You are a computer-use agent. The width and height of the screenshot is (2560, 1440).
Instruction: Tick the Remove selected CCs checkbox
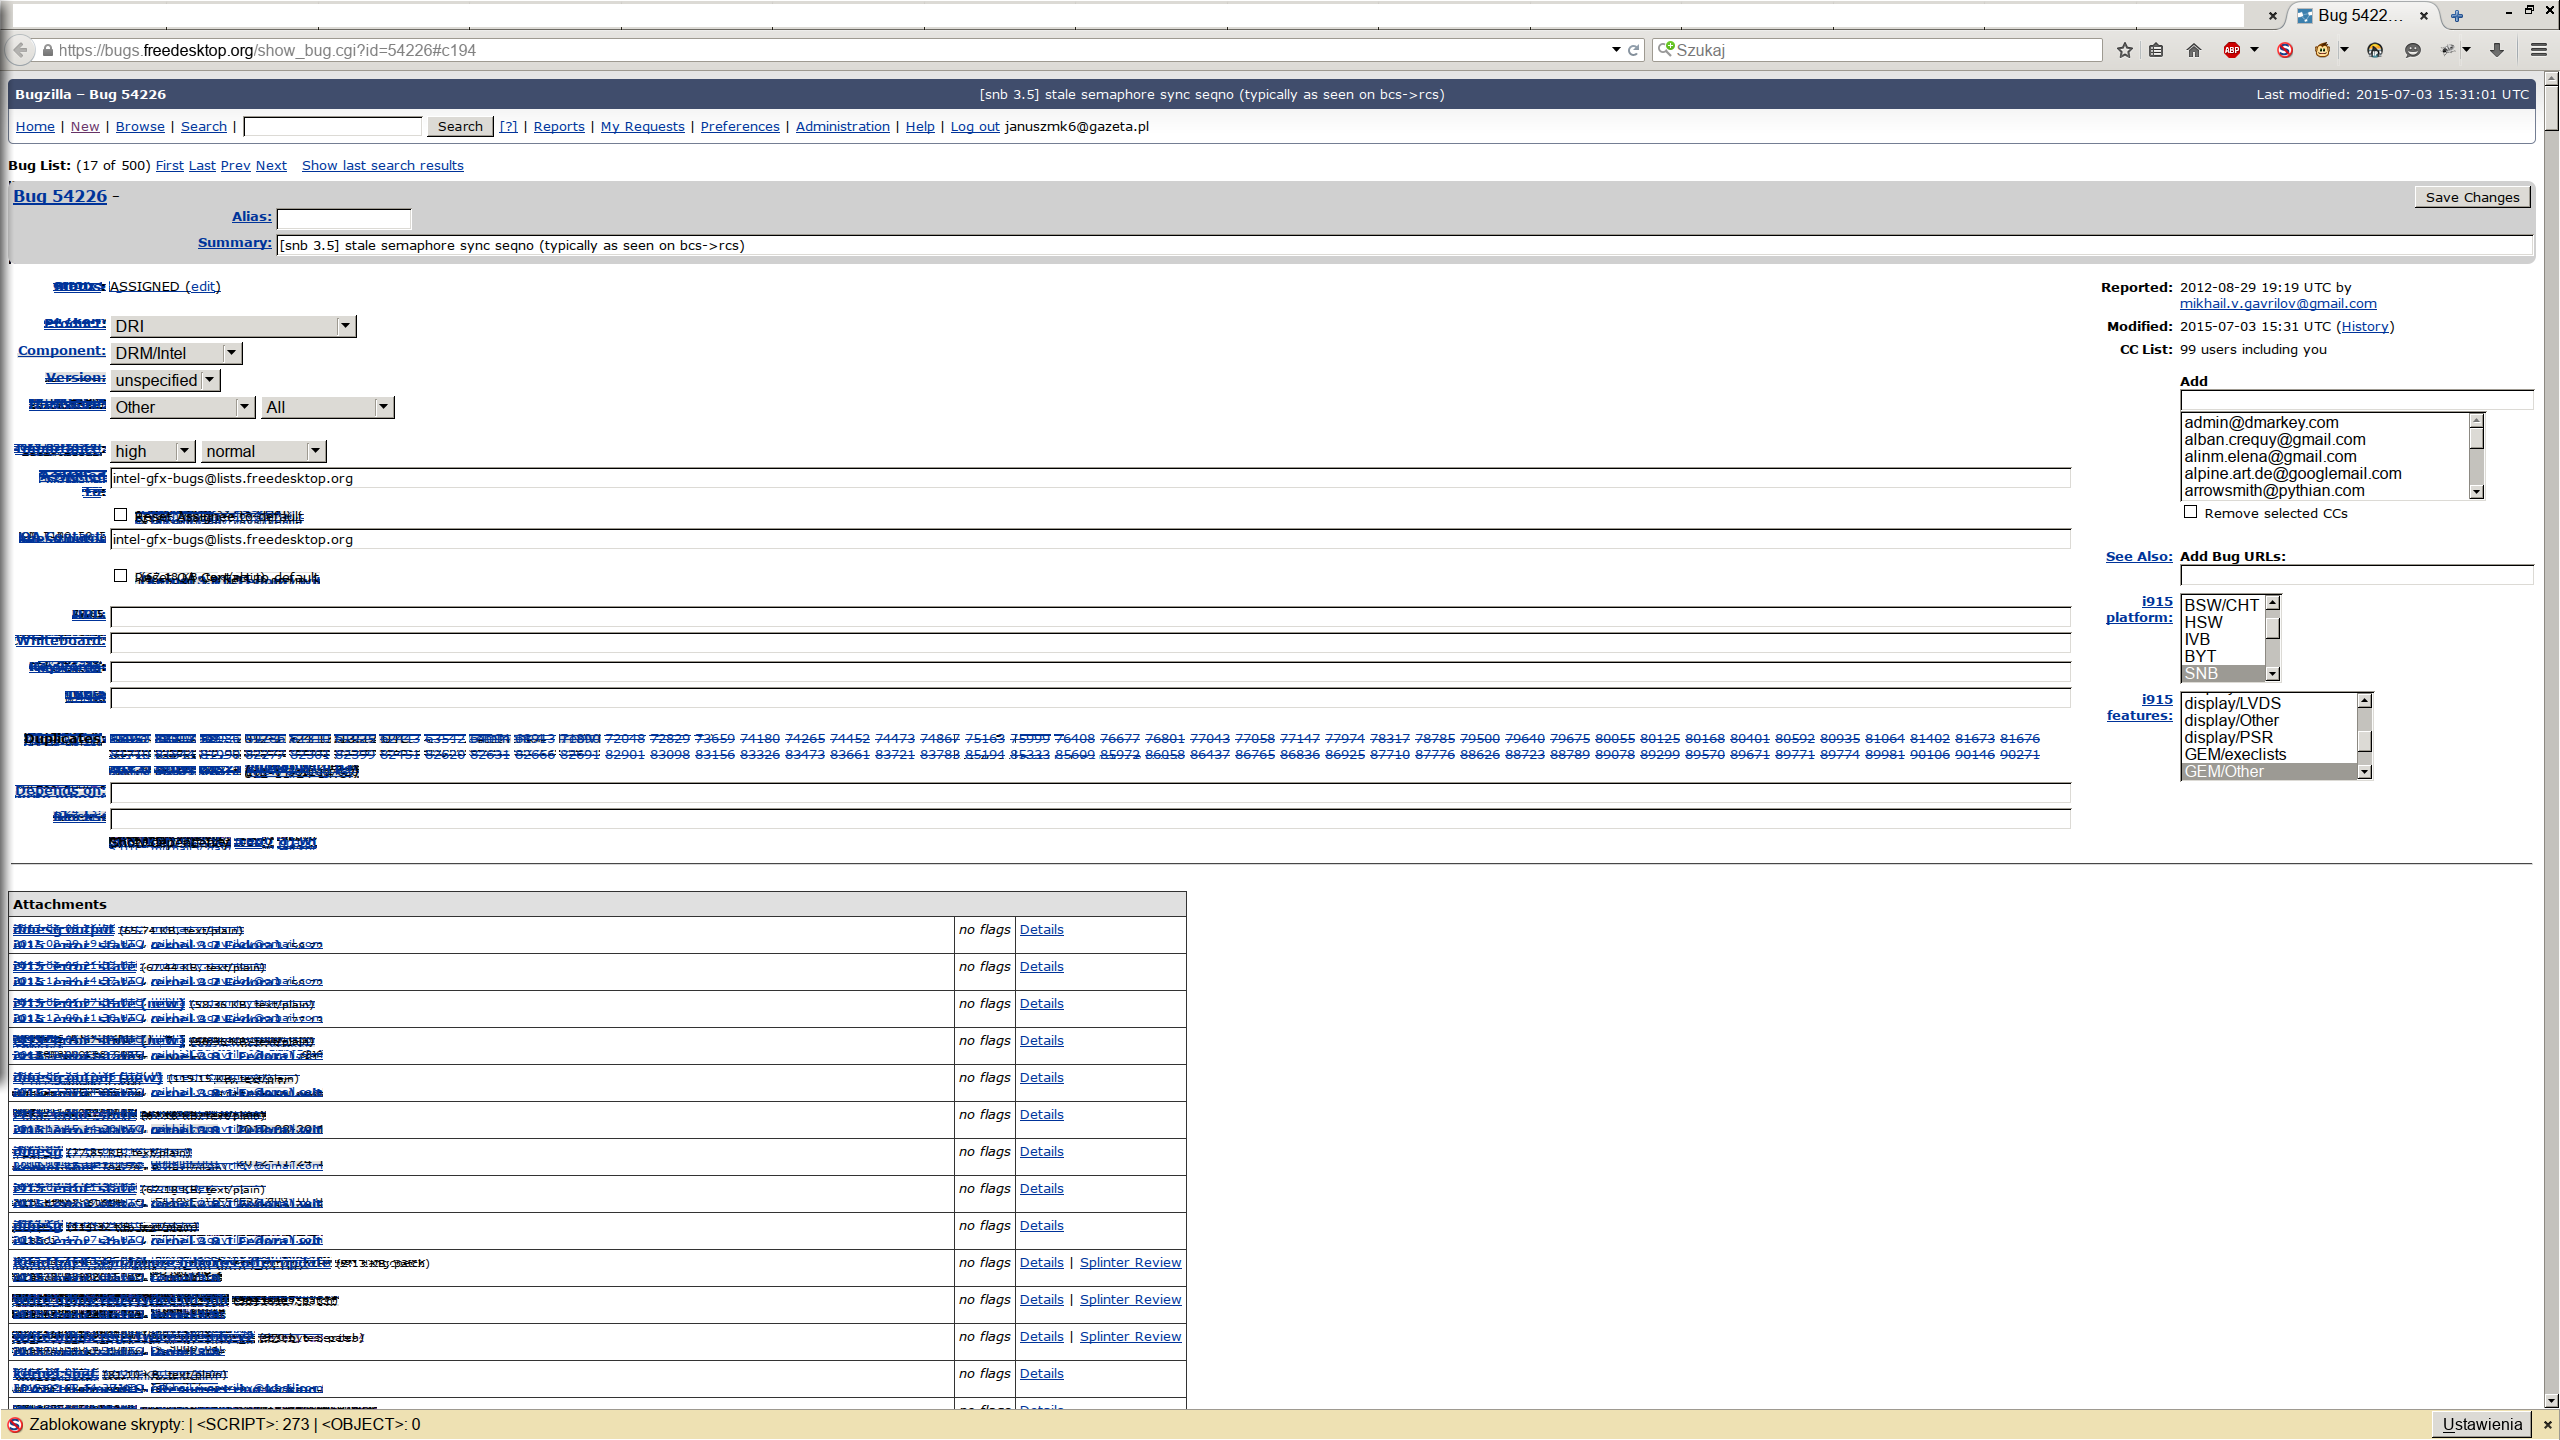pos(2190,512)
